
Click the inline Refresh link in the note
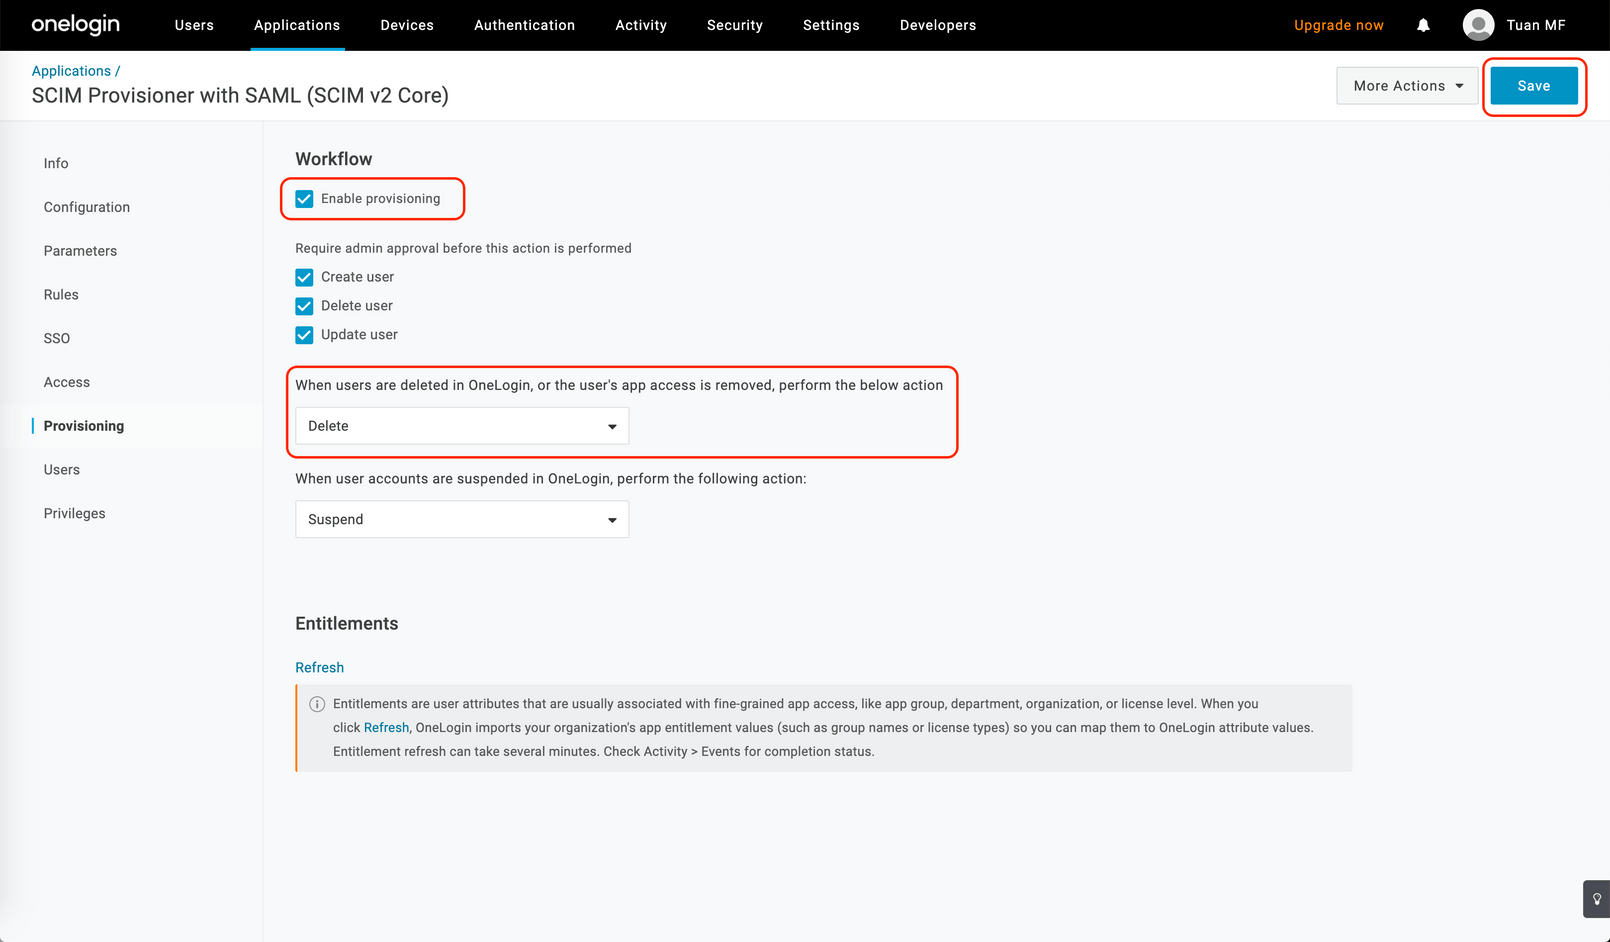tap(387, 728)
